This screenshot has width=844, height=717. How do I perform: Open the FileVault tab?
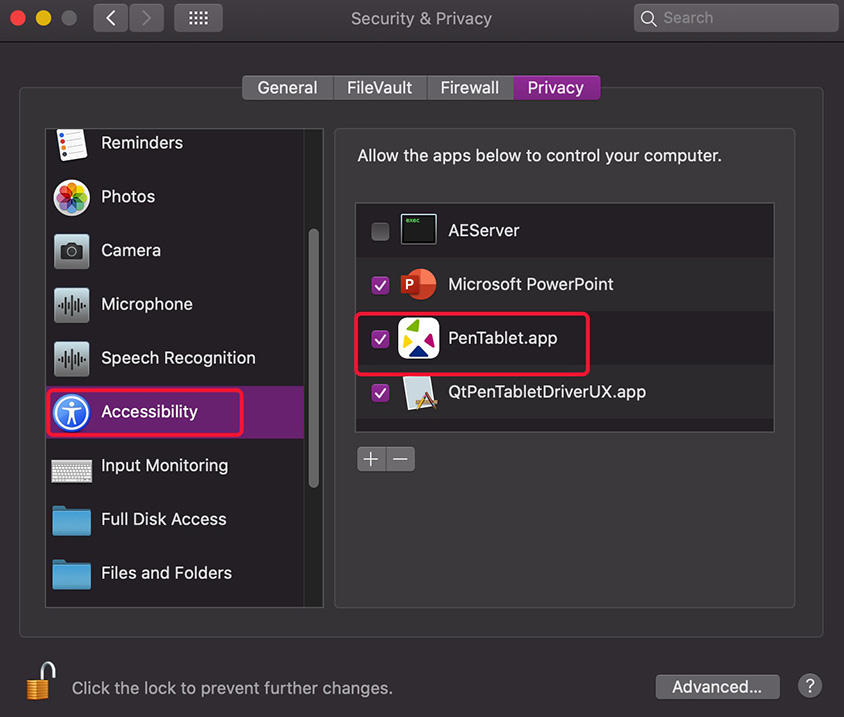tap(379, 88)
